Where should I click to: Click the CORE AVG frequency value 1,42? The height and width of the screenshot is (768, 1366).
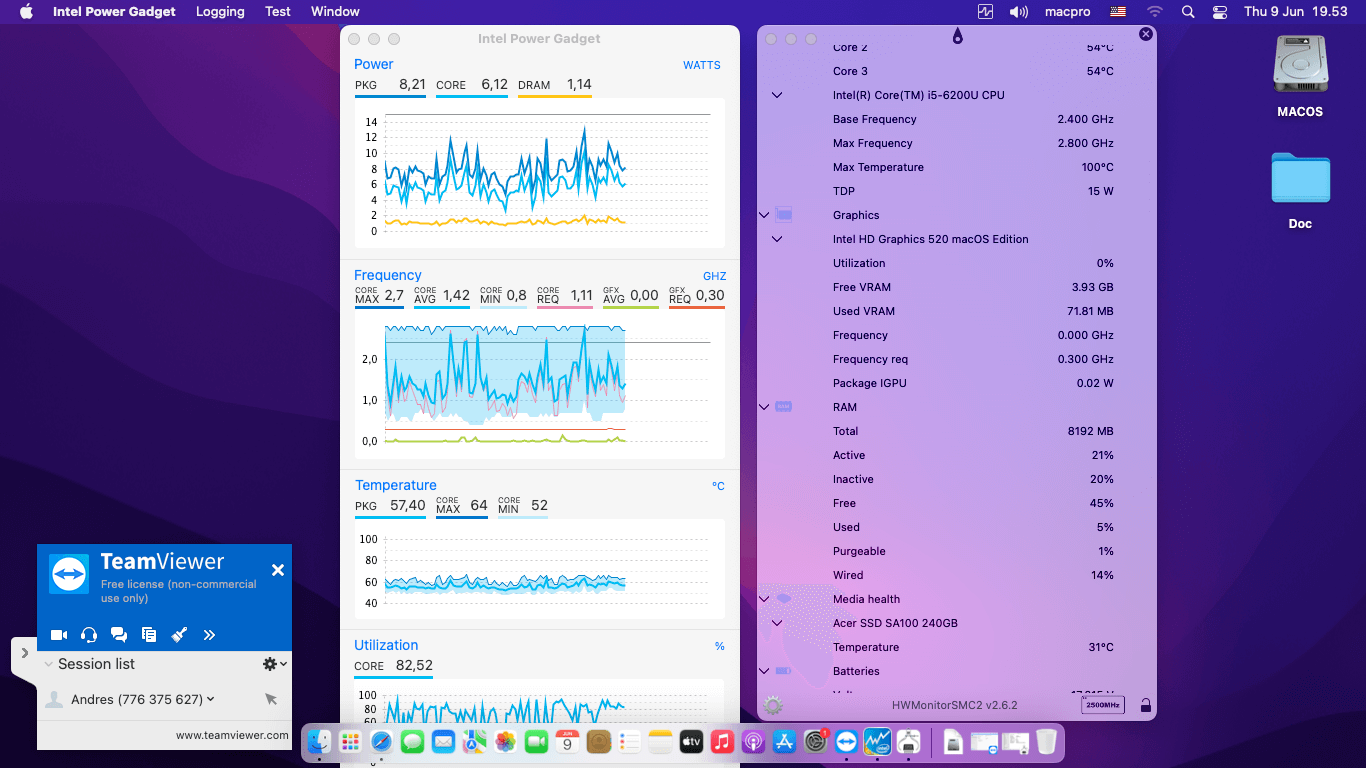tap(456, 295)
